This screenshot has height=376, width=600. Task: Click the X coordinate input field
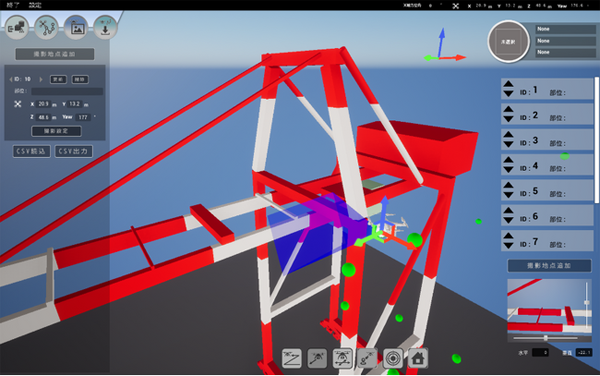coord(43,104)
